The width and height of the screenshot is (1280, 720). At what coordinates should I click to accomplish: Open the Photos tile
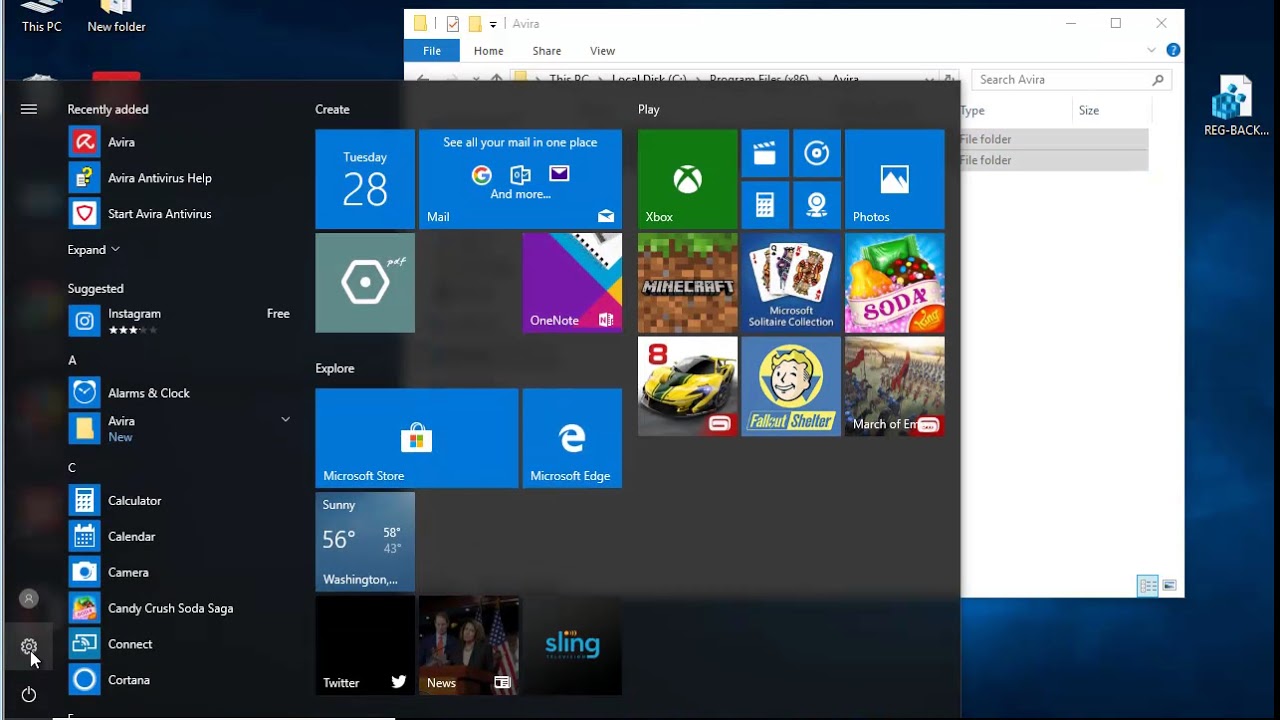pyautogui.click(x=894, y=179)
